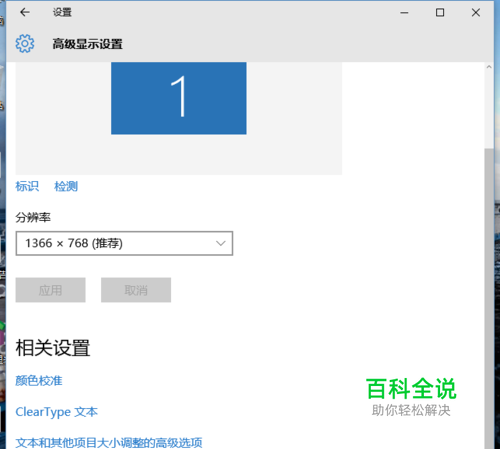
Task: Click the 相关设置 section heading
Action: tap(53, 348)
